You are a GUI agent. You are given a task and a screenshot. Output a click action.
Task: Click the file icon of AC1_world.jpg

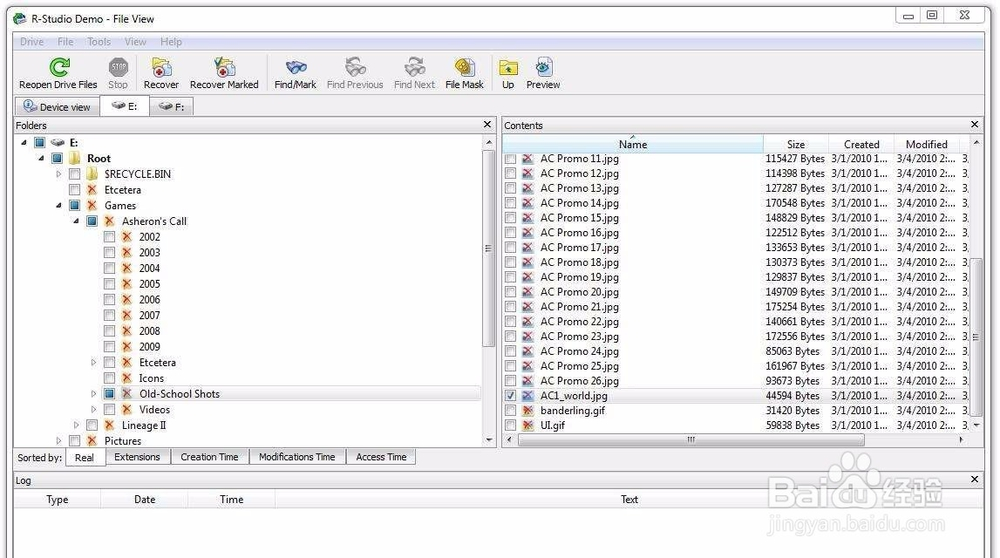527,395
